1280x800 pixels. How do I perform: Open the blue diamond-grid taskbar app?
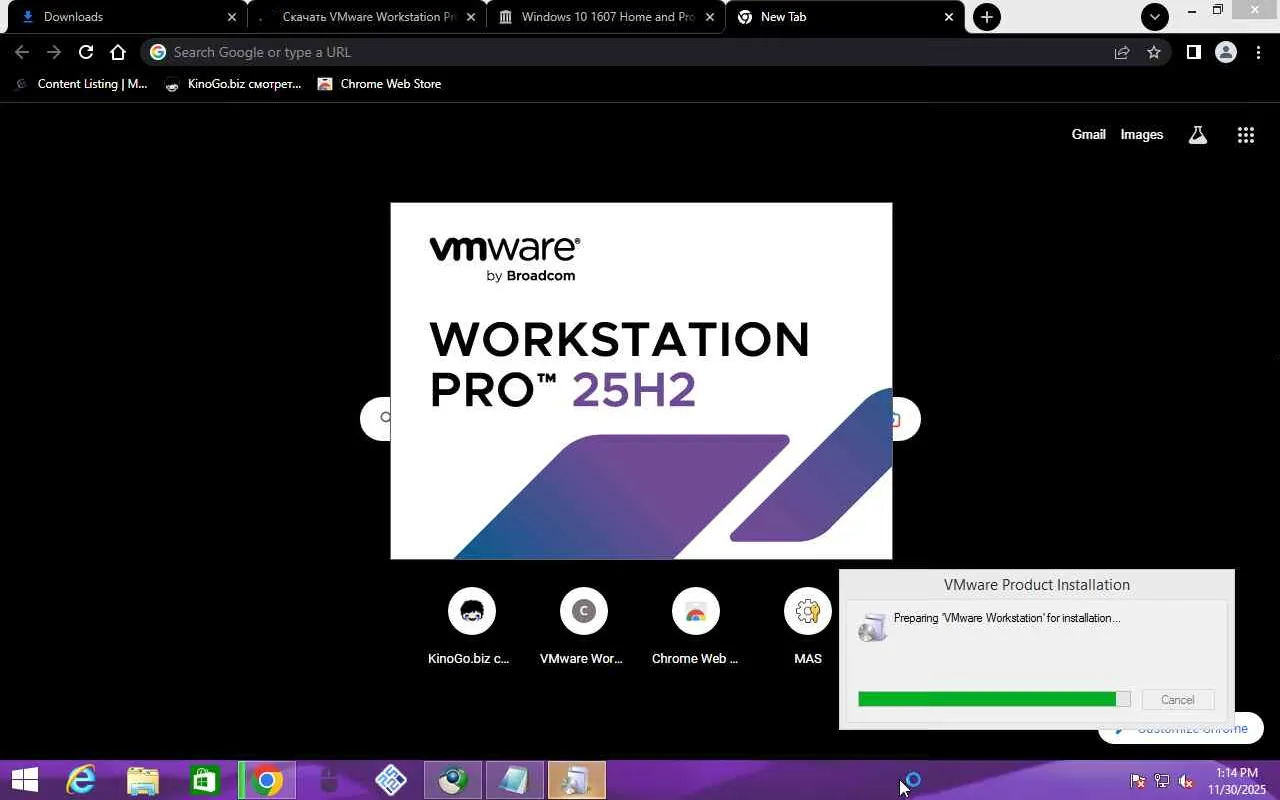(390, 780)
